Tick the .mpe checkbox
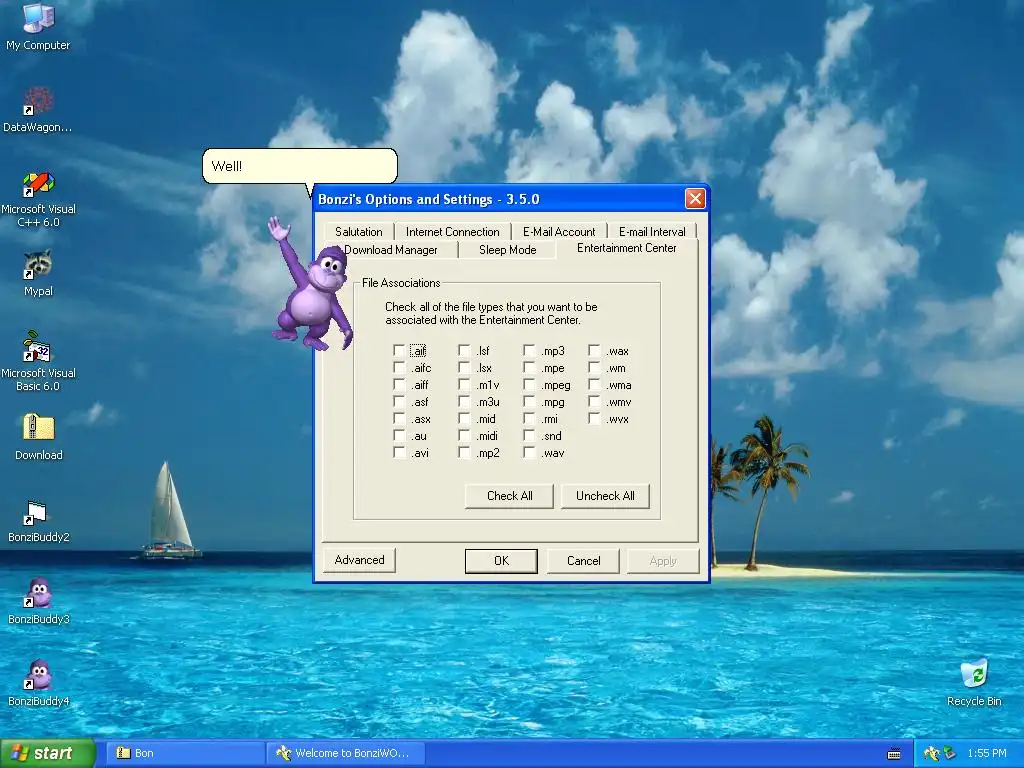1024x768 pixels. point(529,368)
